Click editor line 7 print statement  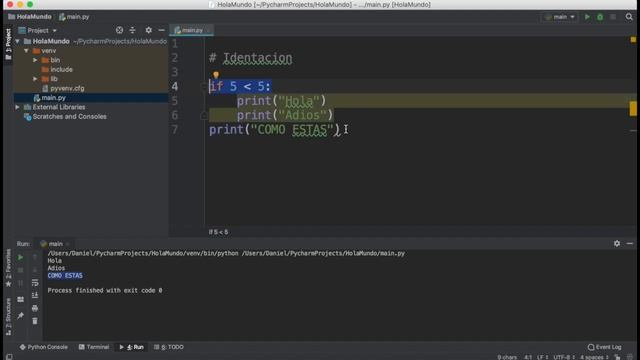click(274, 130)
